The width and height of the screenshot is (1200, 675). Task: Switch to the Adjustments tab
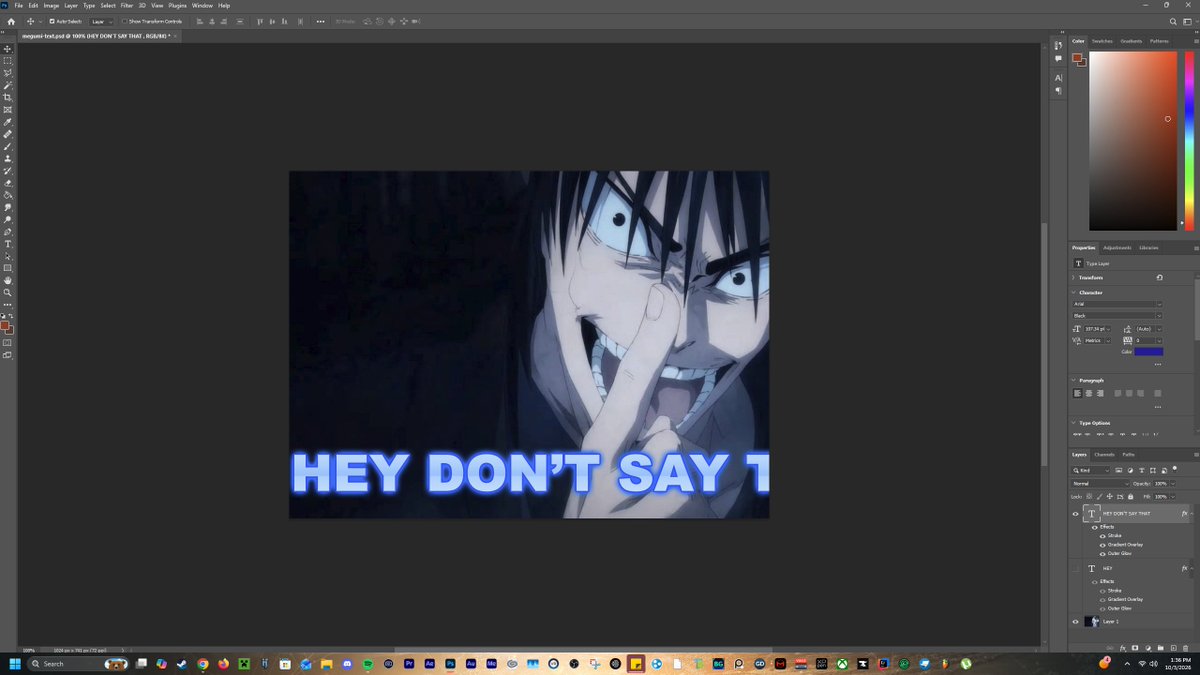coord(1117,248)
